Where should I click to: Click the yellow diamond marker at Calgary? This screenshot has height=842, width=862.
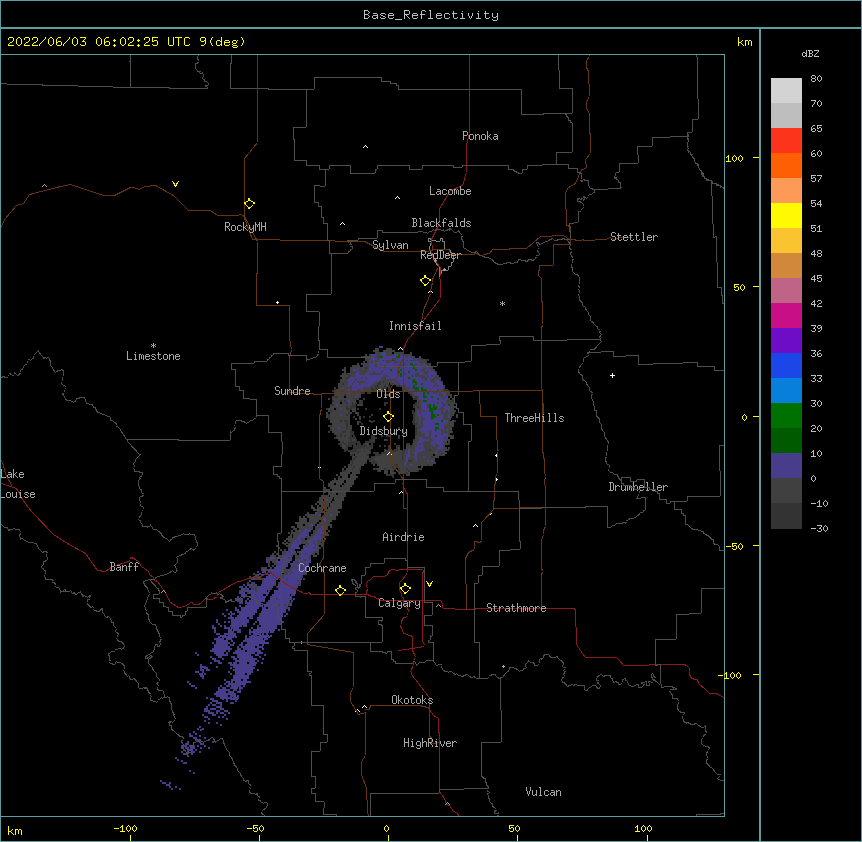(x=405, y=589)
